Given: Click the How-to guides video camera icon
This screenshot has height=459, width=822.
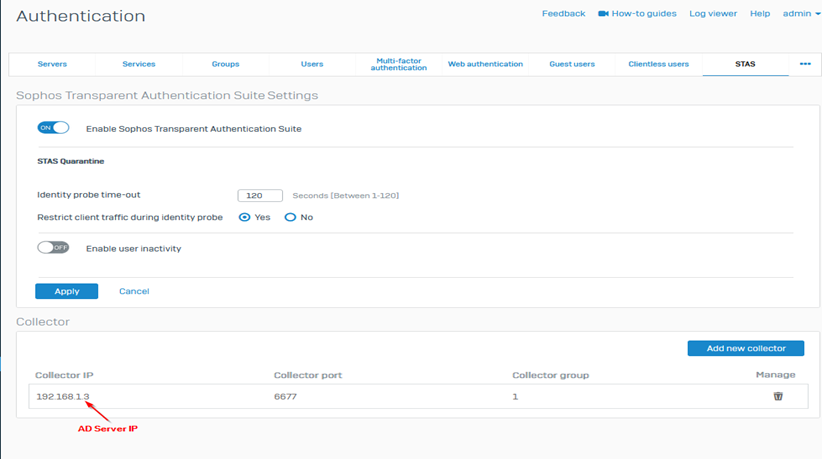Looking at the screenshot, I should [x=603, y=14].
